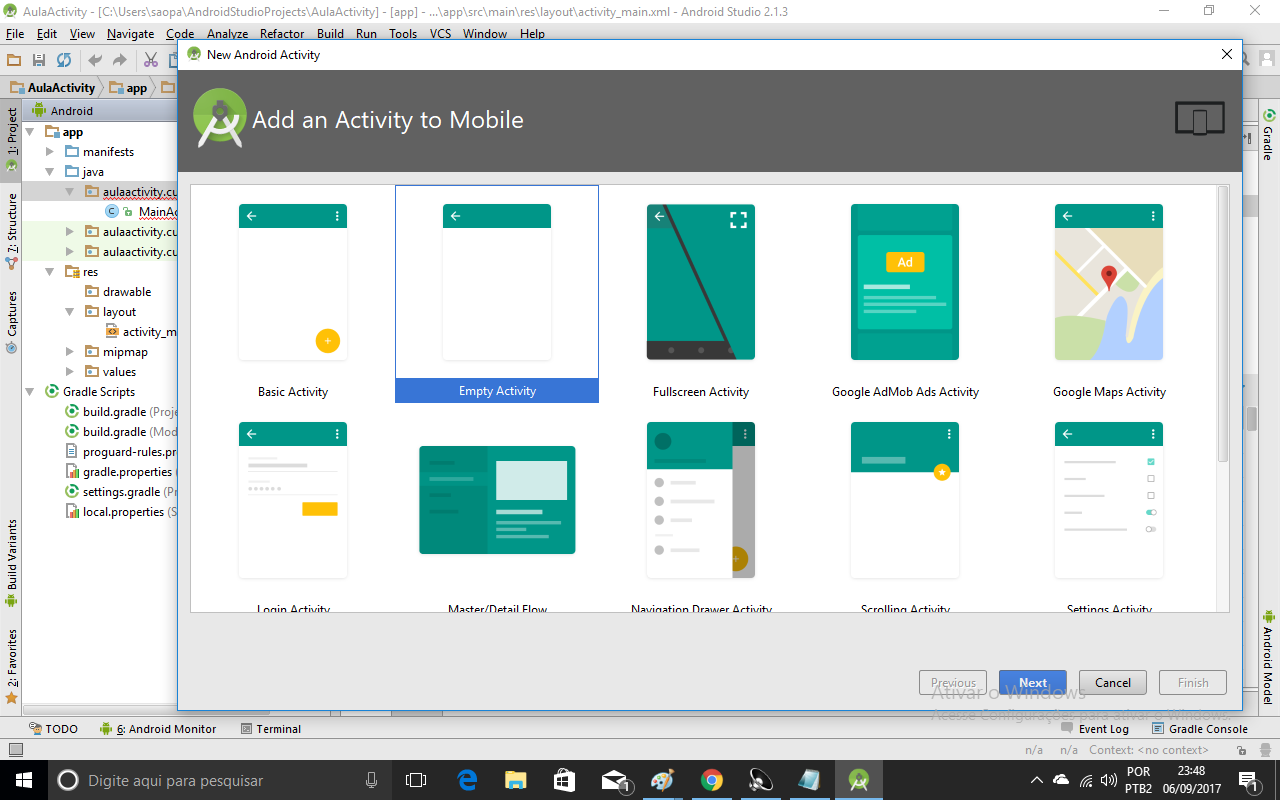Open the Refactor menu
The width and height of the screenshot is (1280, 800).
click(282, 33)
